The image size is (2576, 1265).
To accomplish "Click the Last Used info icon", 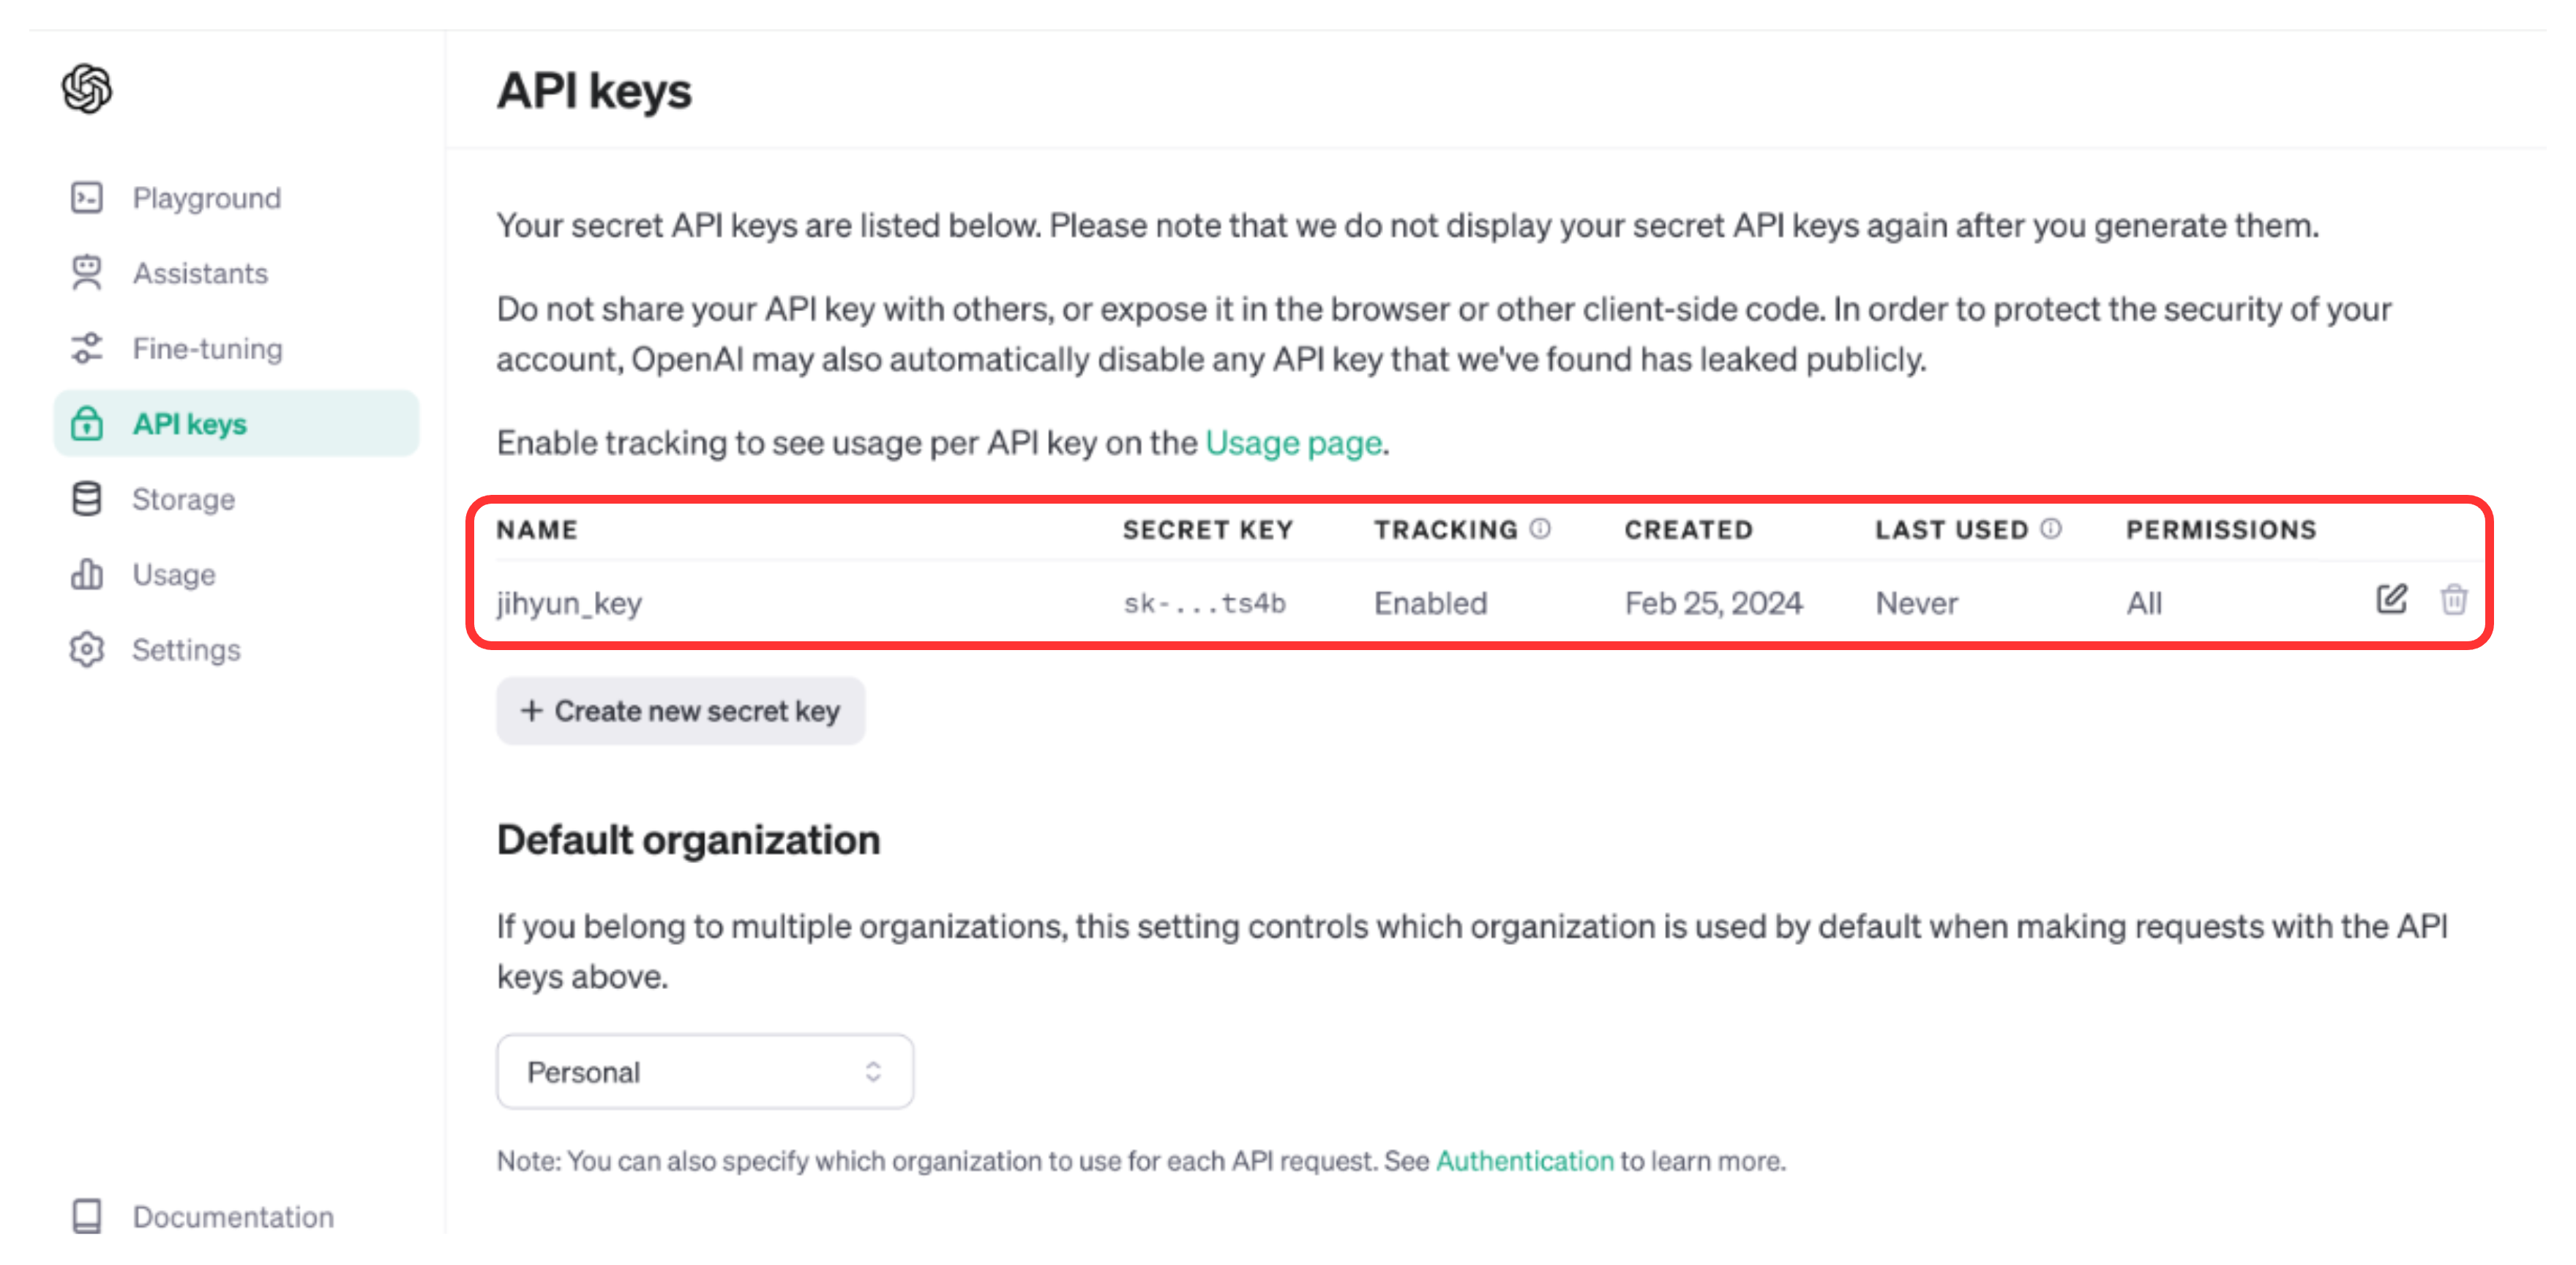I will click(x=2050, y=528).
